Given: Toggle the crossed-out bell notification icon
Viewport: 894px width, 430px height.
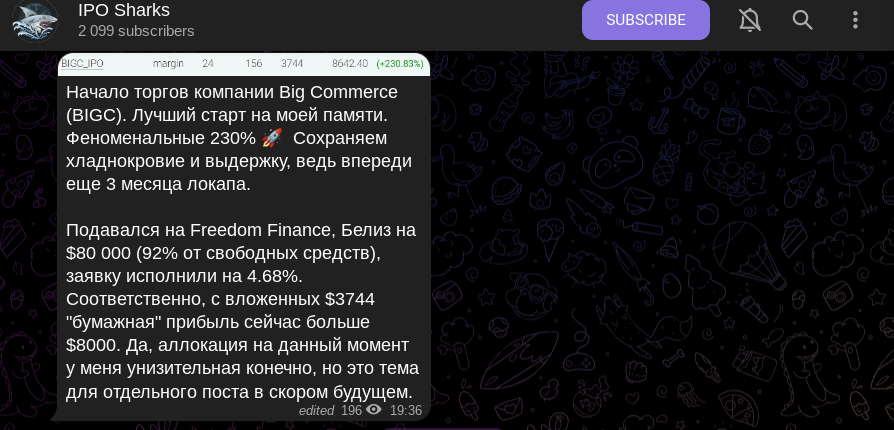Looking at the screenshot, I should [750, 20].
